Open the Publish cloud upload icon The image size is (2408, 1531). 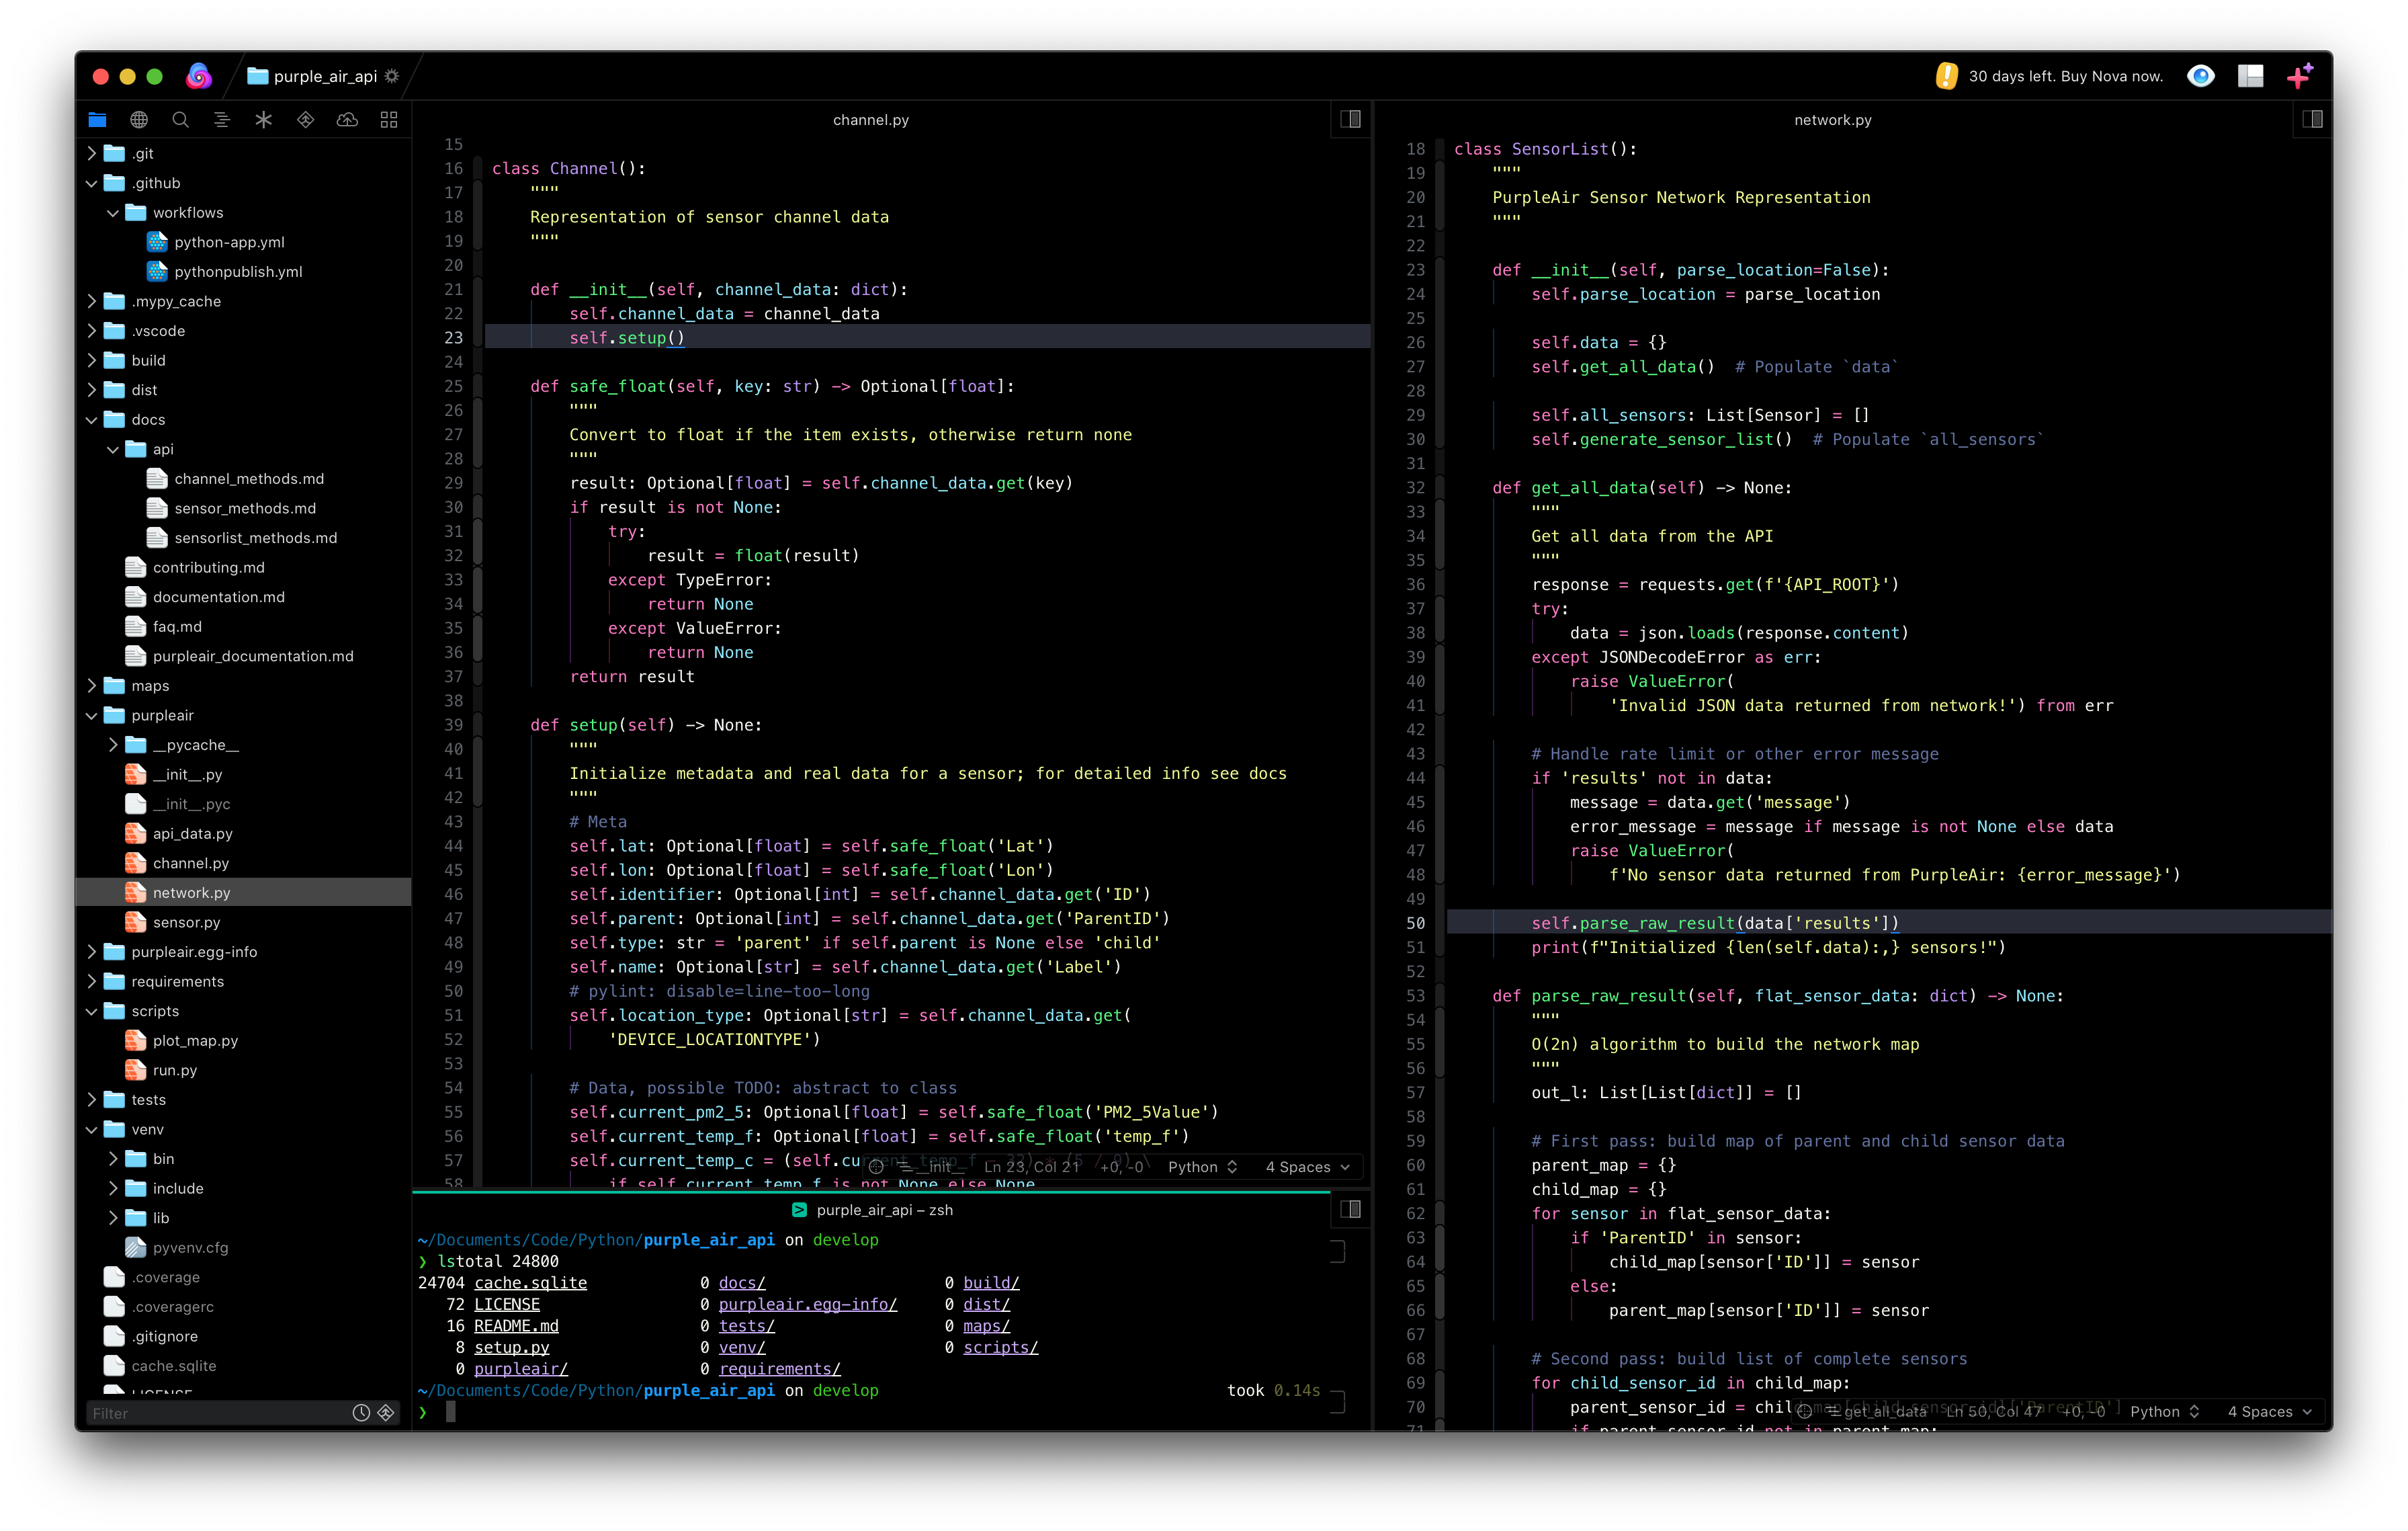347,120
